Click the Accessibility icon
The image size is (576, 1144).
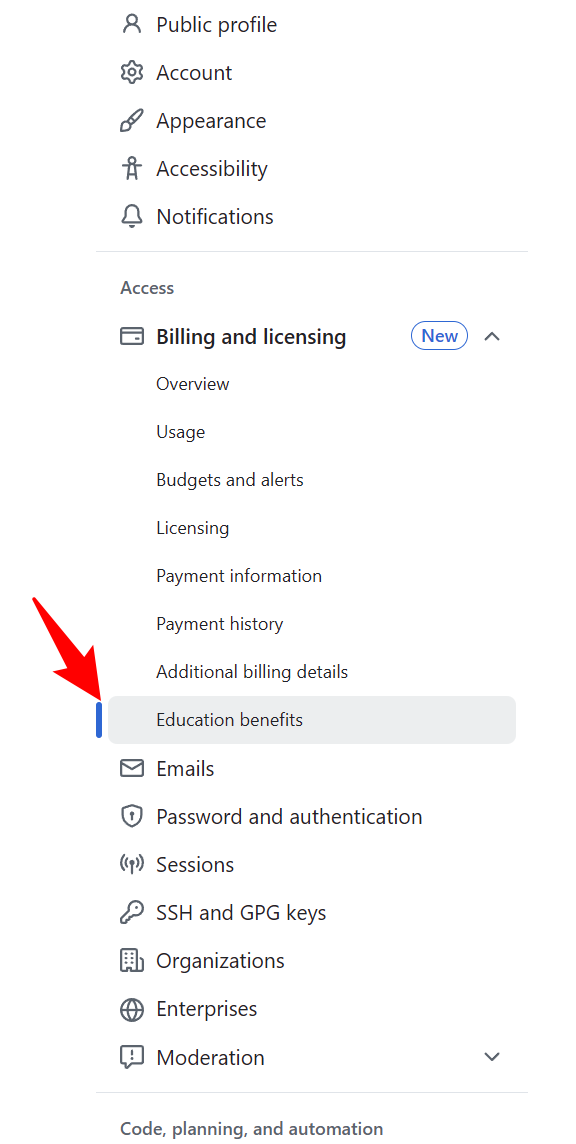pos(132,168)
